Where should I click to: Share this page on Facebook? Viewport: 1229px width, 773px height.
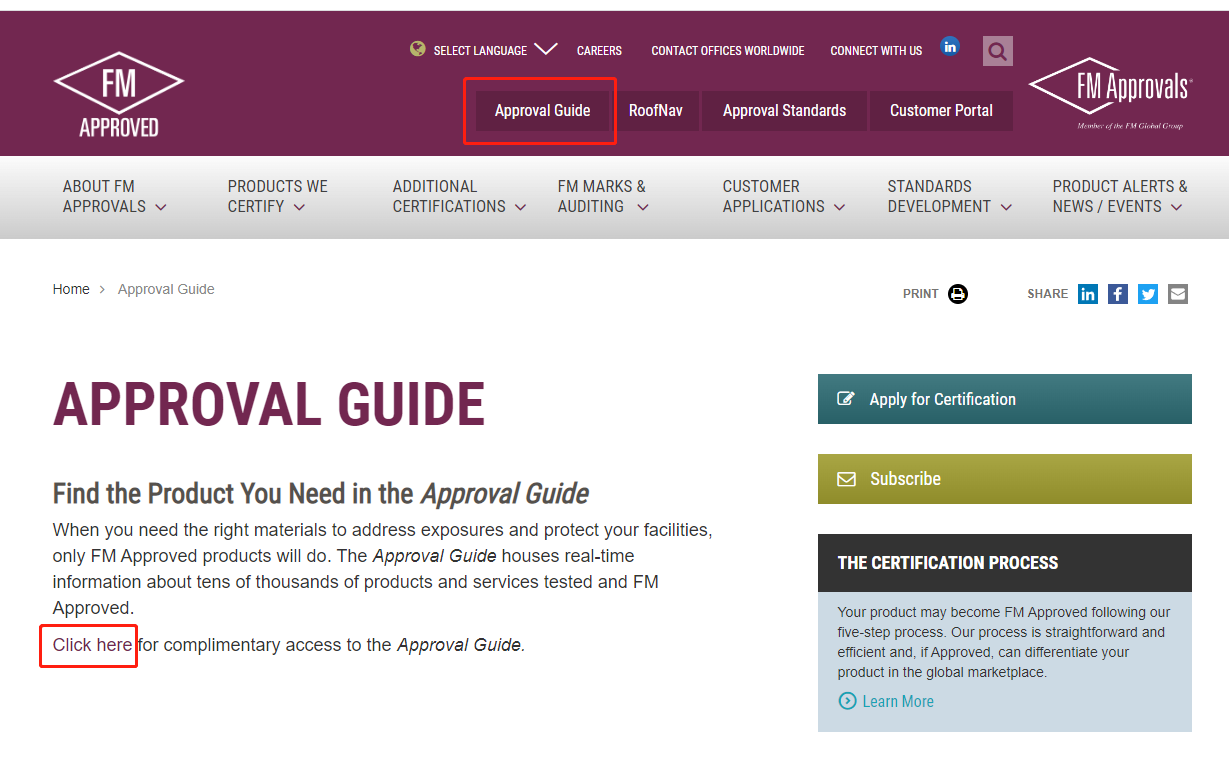coord(1118,294)
